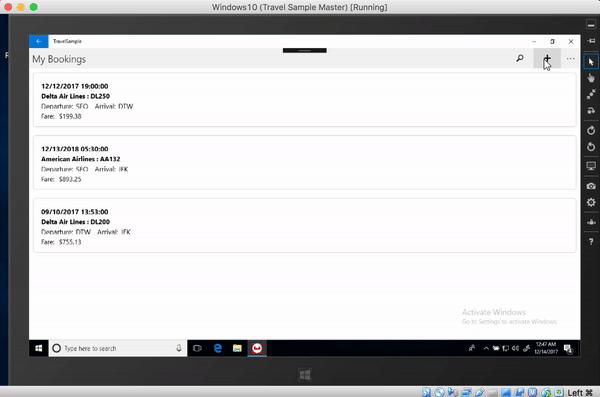Toggle the always-on-top pin in simulator toolbar
This screenshot has height=397, width=600.
[x=591, y=41]
